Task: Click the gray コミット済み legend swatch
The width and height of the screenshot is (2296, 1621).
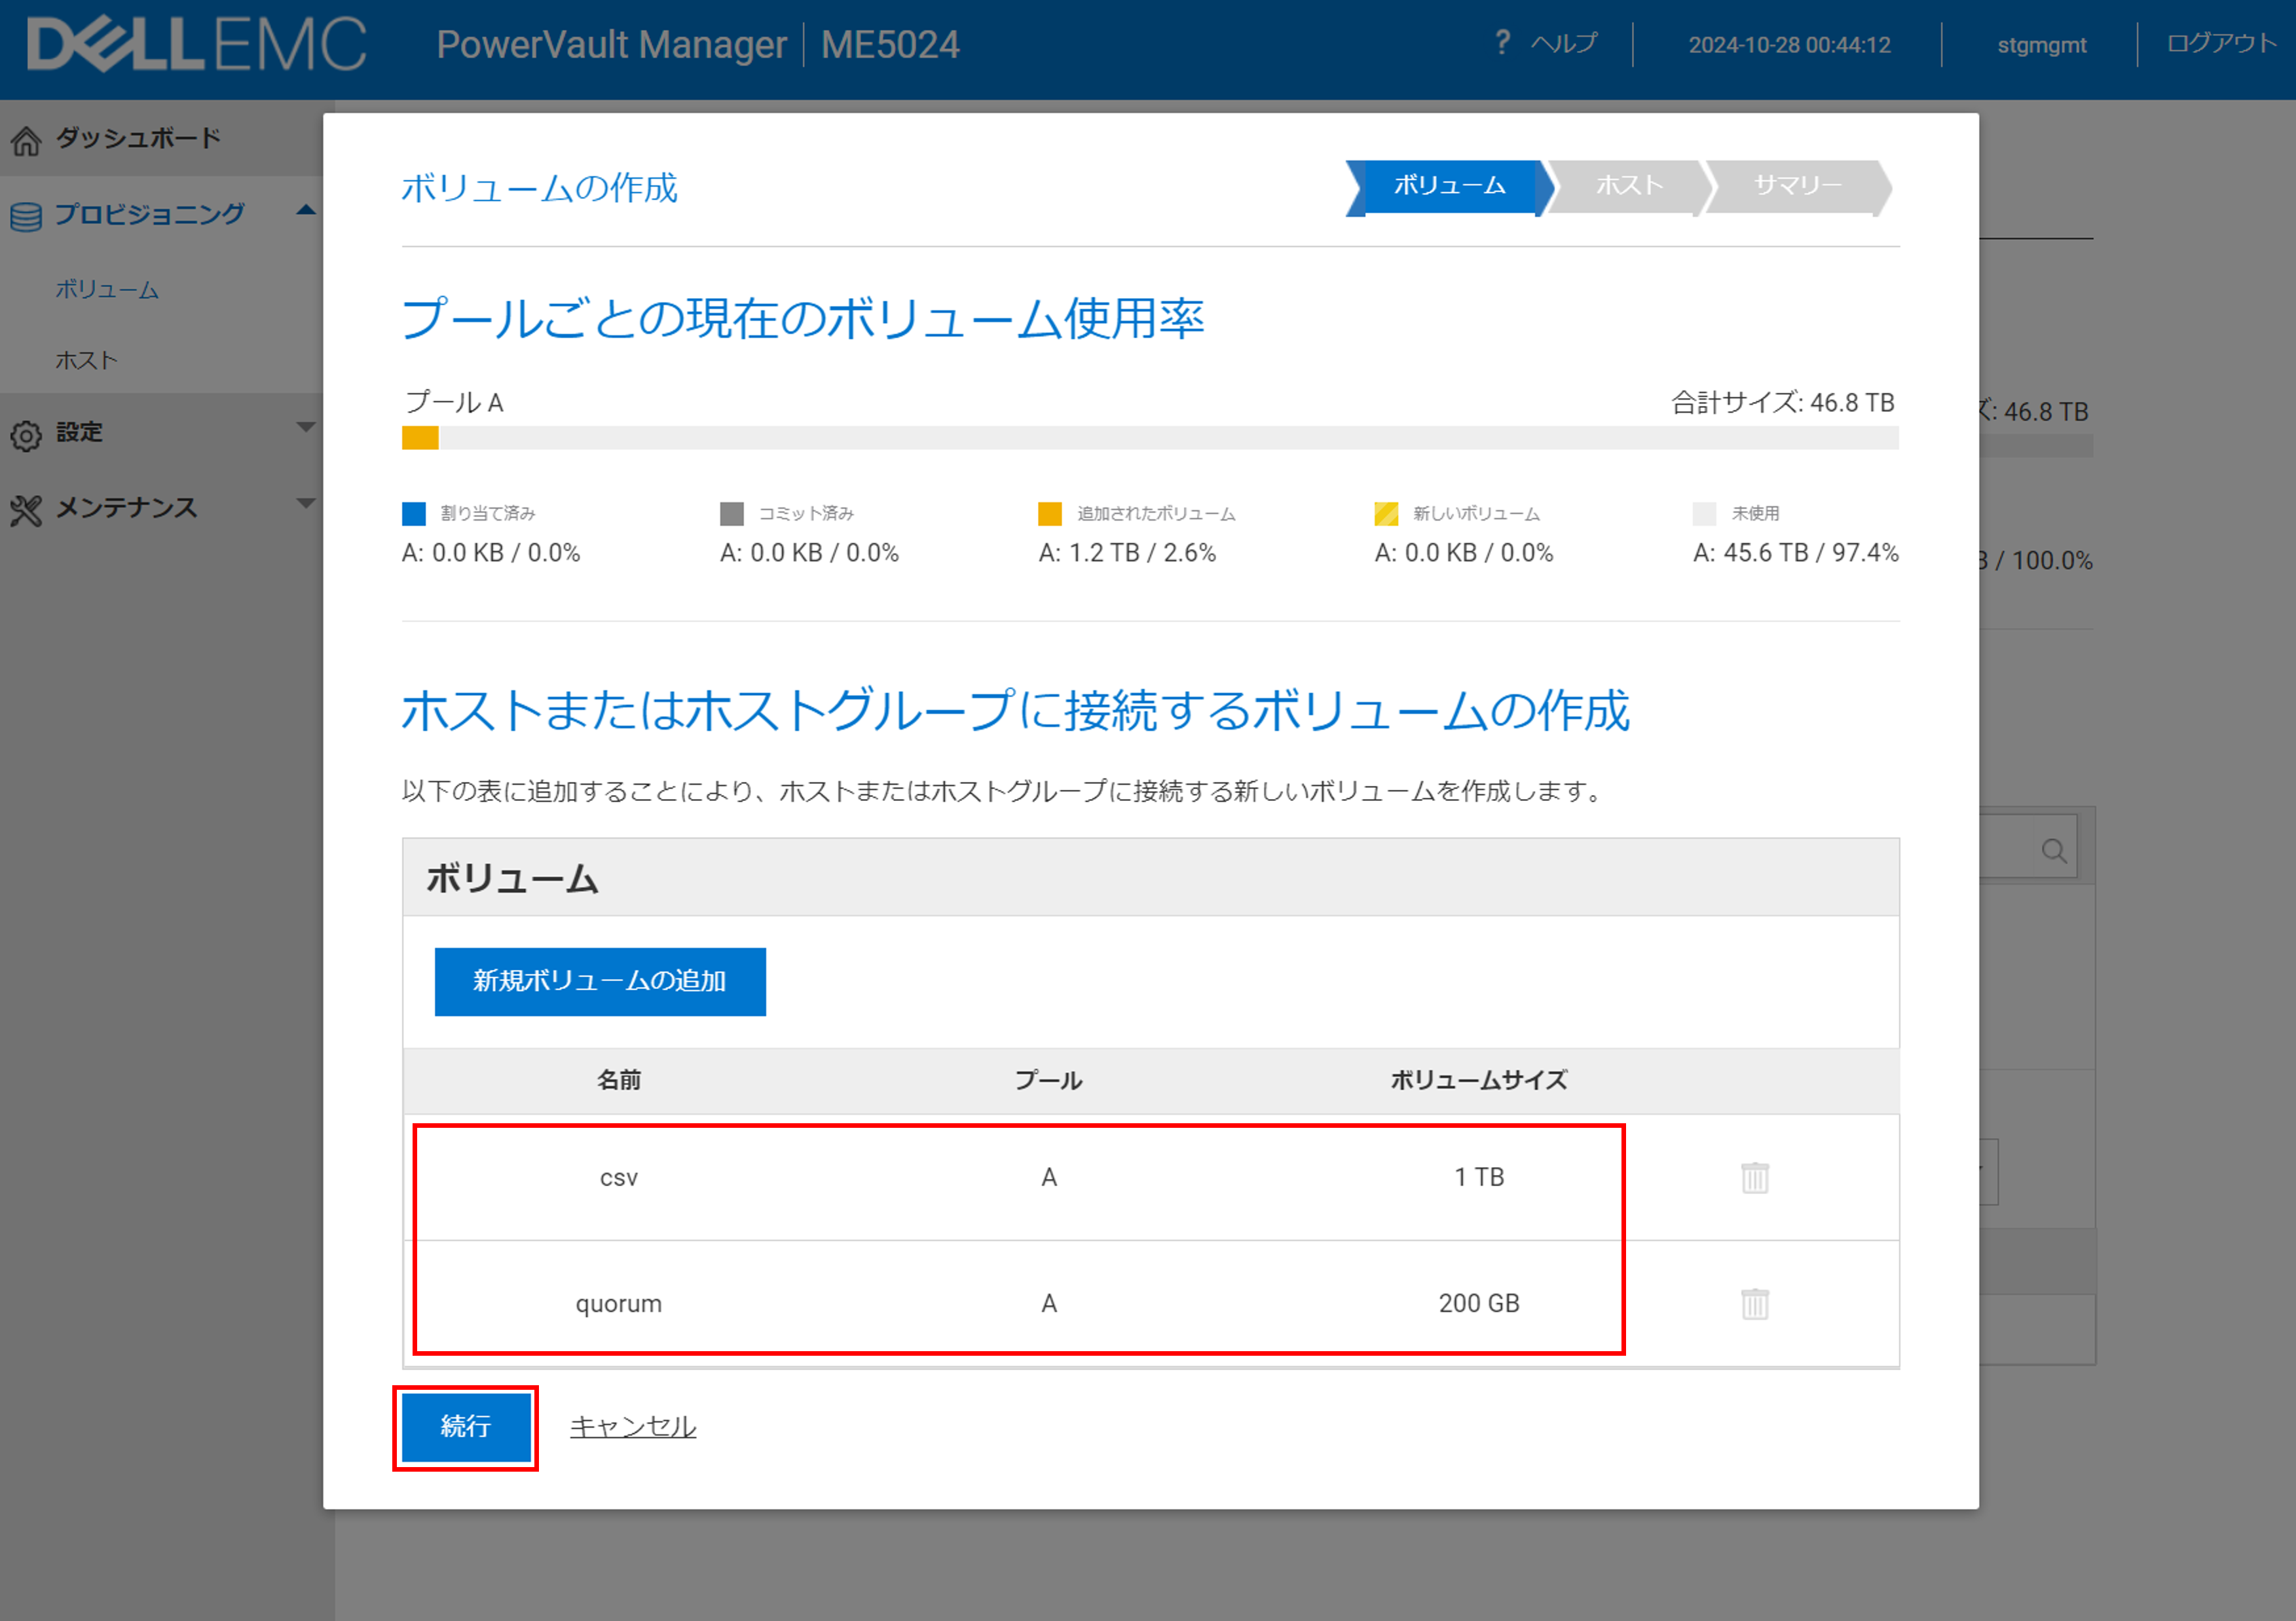Action: [x=732, y=514]
